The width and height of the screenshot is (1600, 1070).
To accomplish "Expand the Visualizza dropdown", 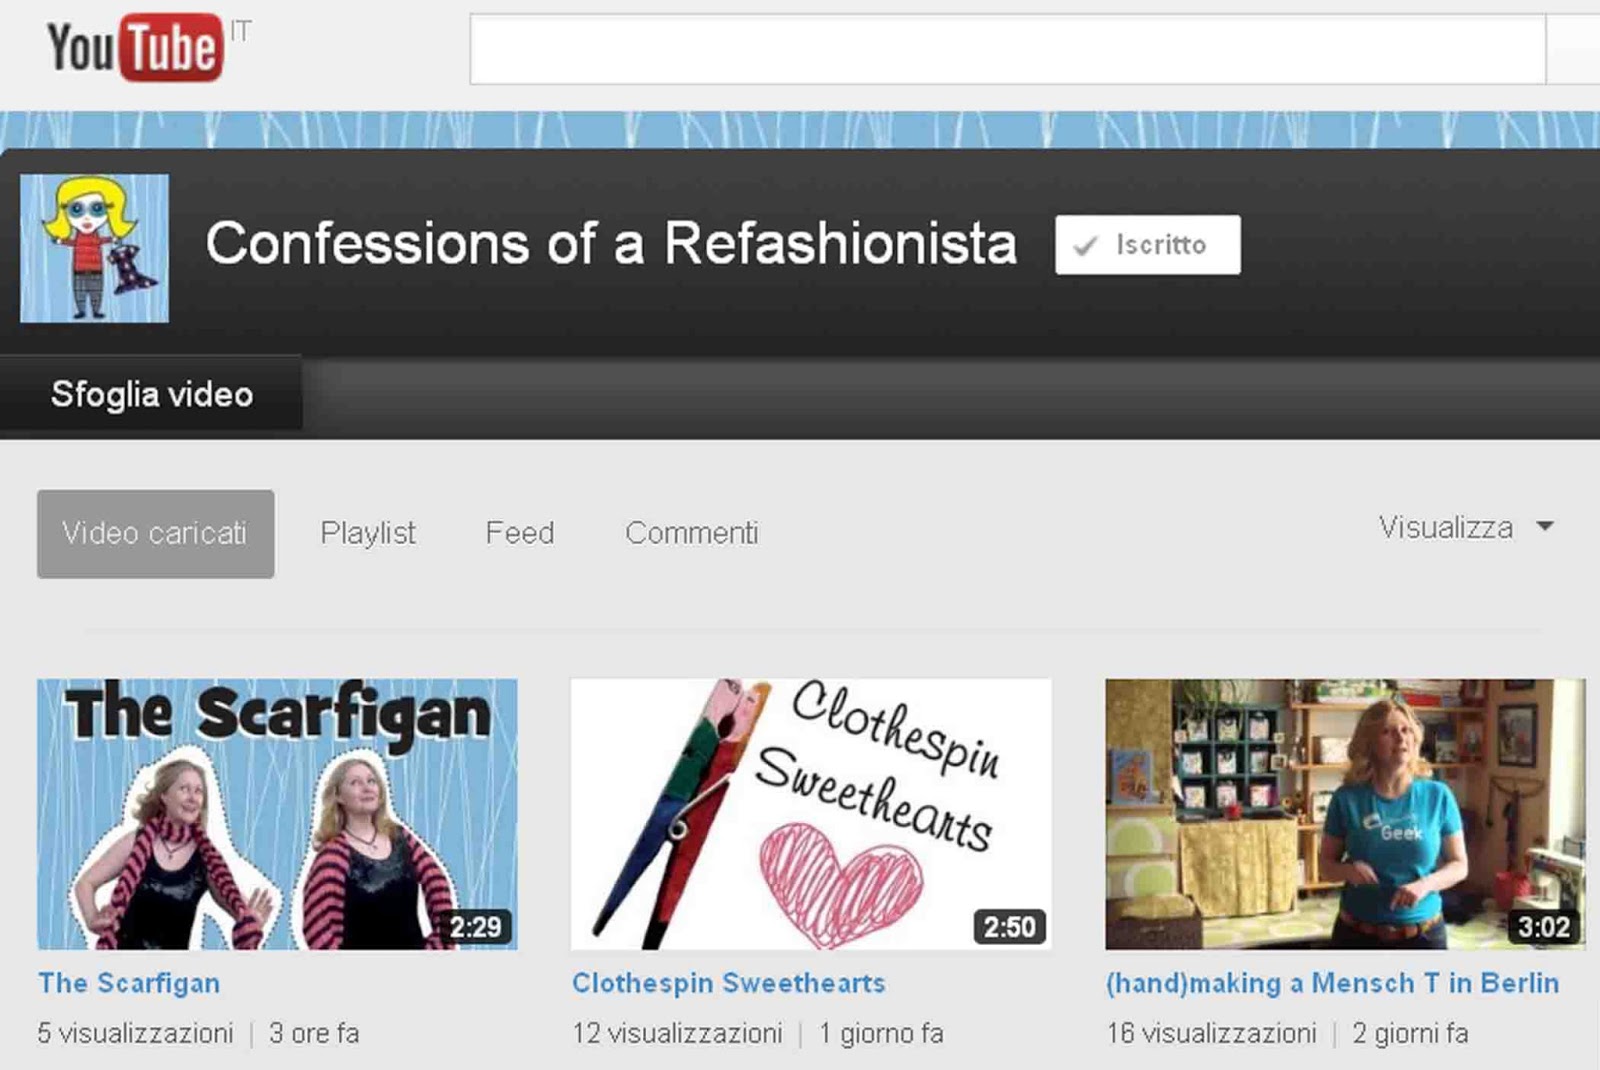I will 1466,527.
